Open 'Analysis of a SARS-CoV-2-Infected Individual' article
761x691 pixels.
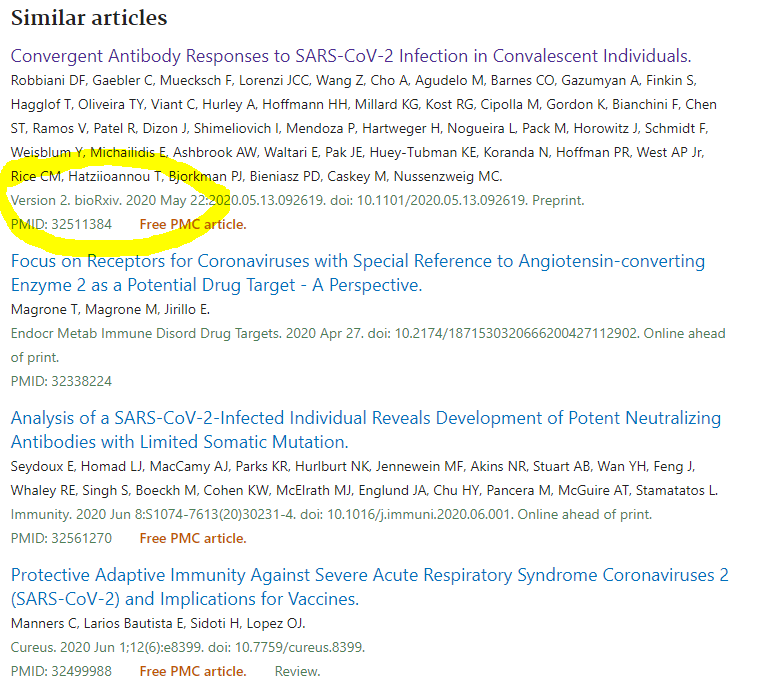366,430
